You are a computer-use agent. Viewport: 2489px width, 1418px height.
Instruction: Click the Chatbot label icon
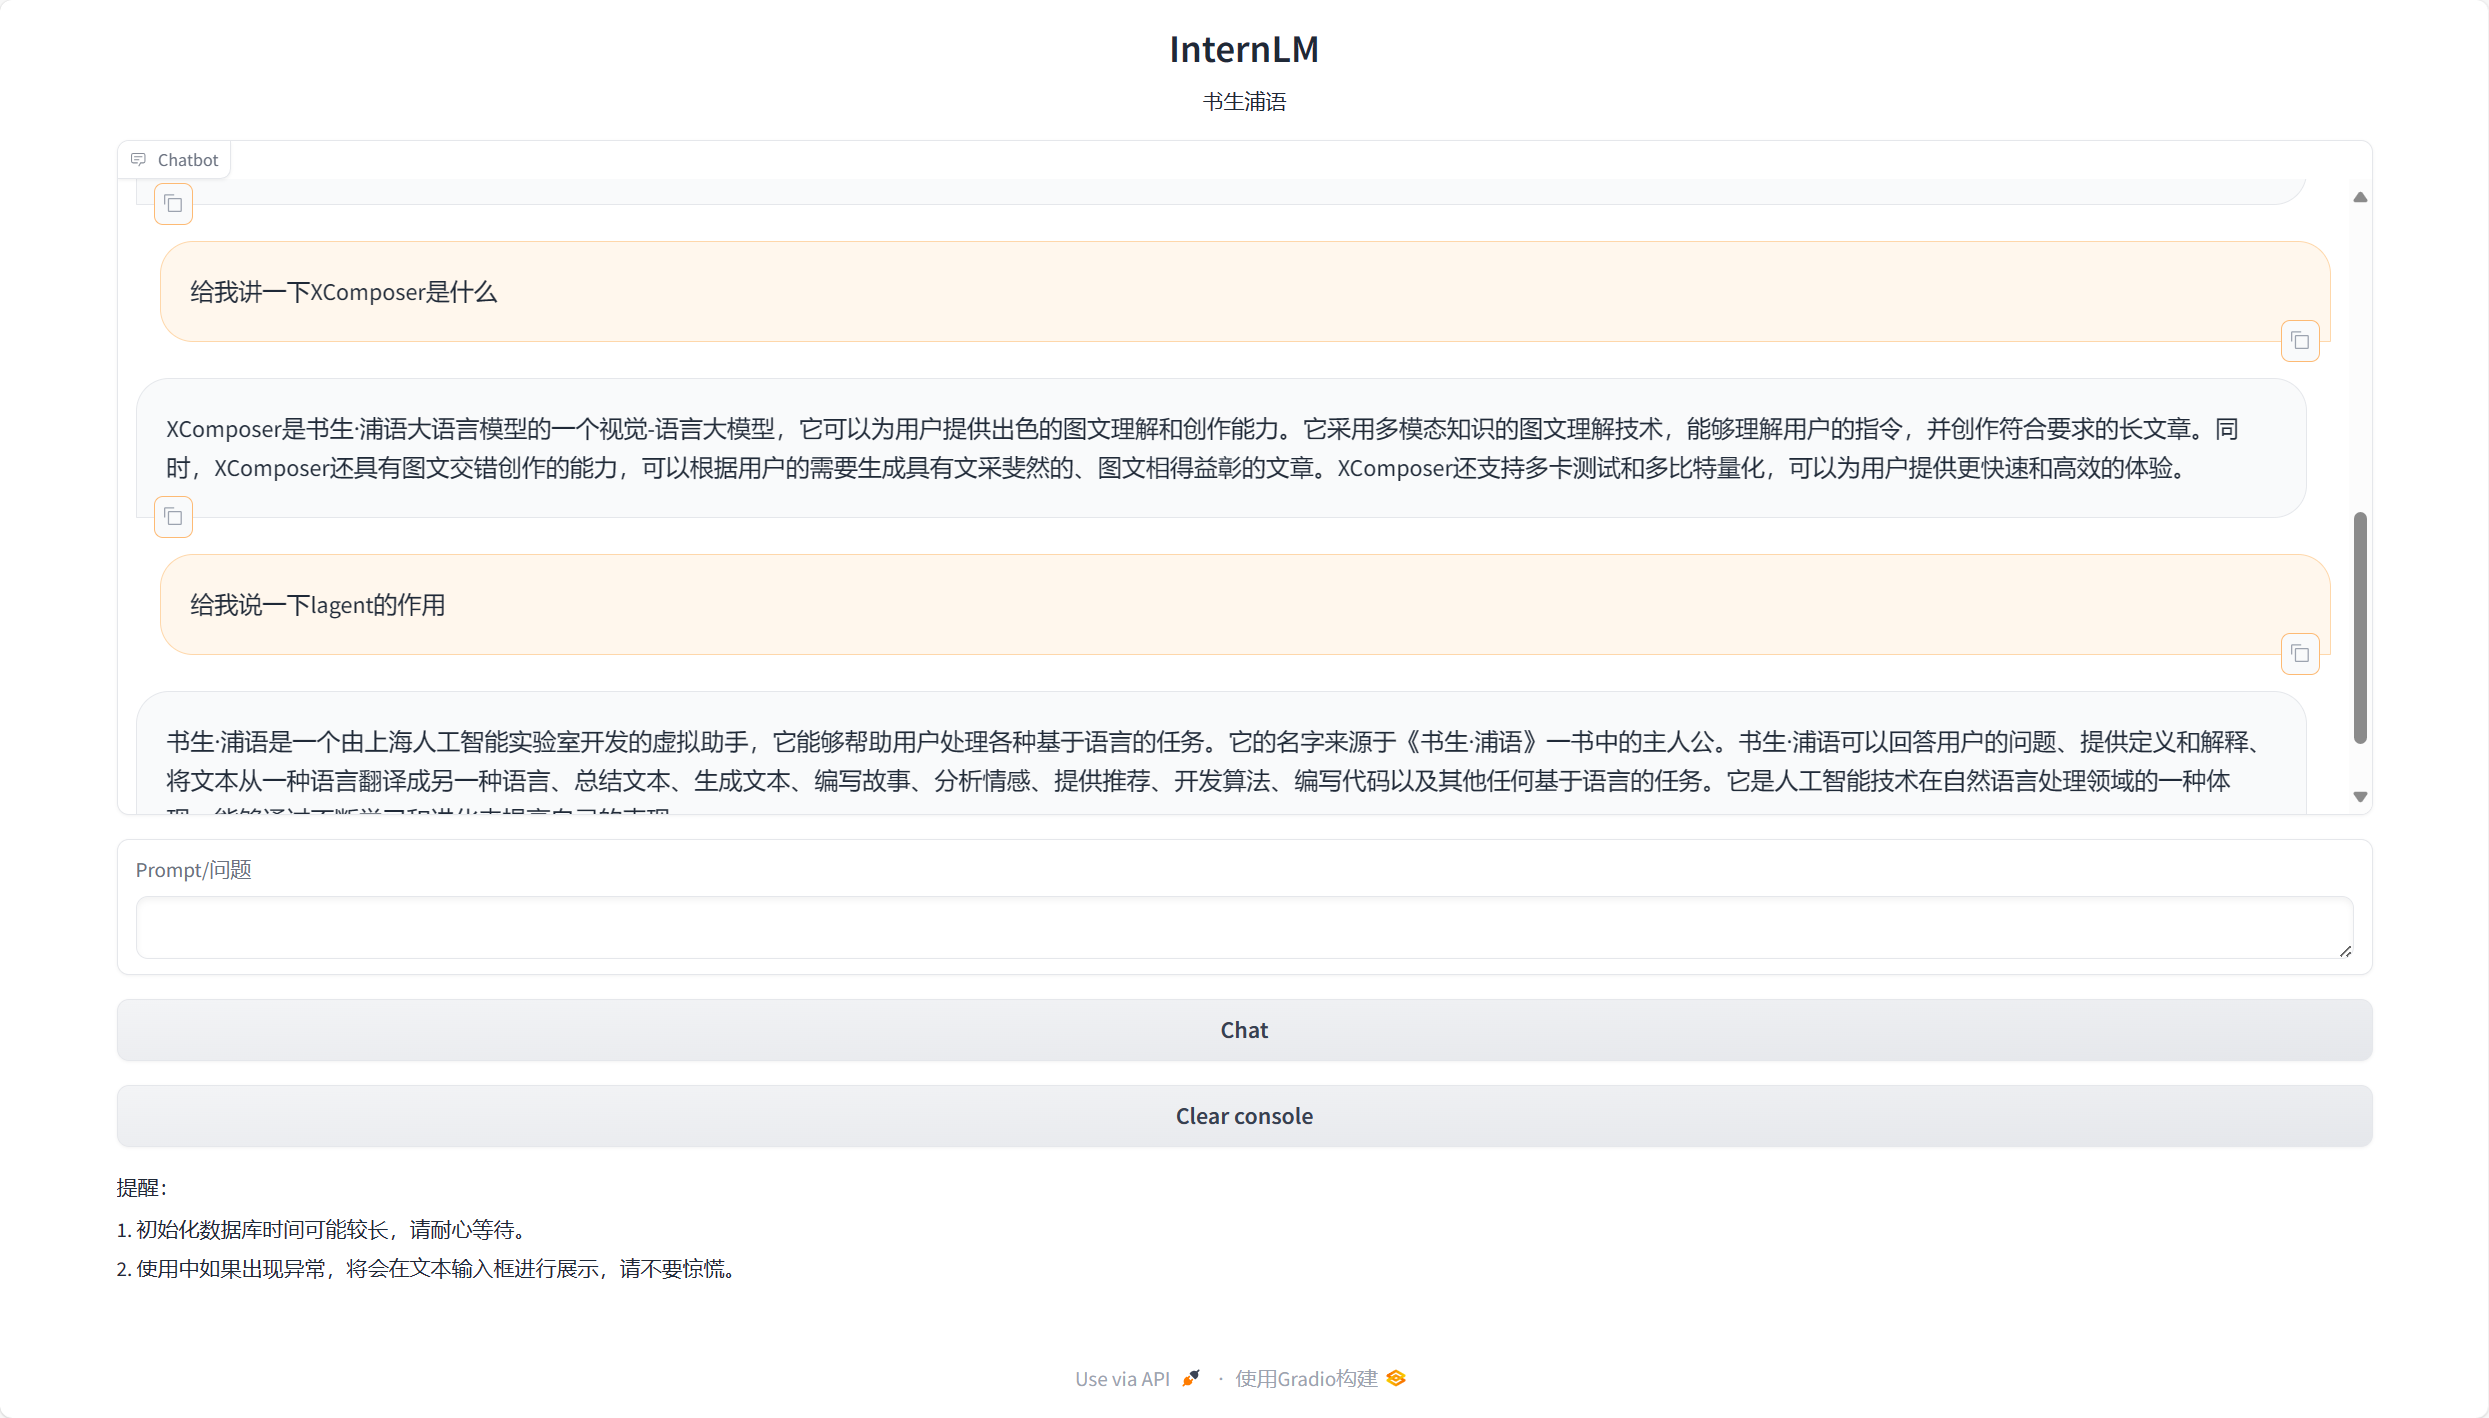[138, 160]
